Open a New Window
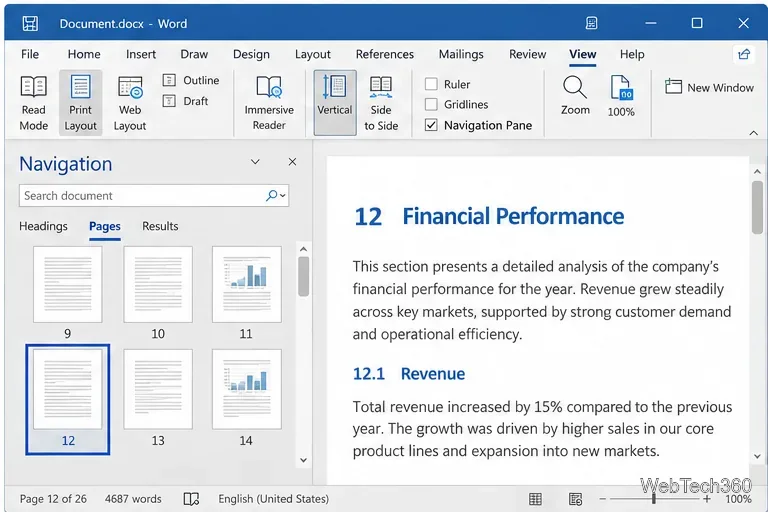 click(709, 87)
